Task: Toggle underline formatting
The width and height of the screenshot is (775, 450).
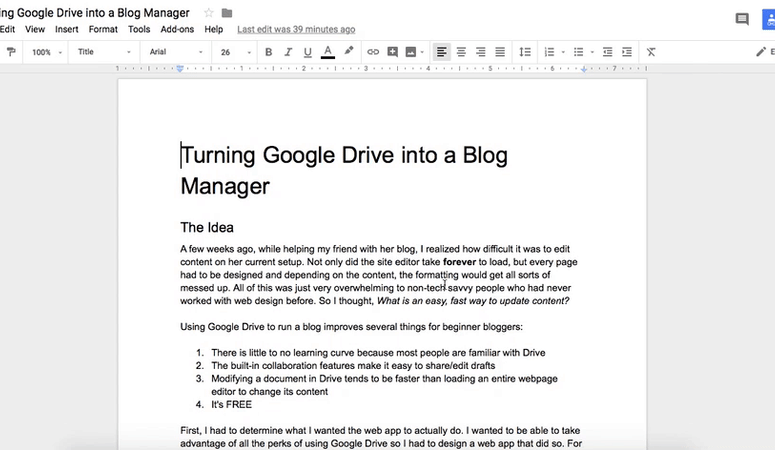Action: (307, 52)
